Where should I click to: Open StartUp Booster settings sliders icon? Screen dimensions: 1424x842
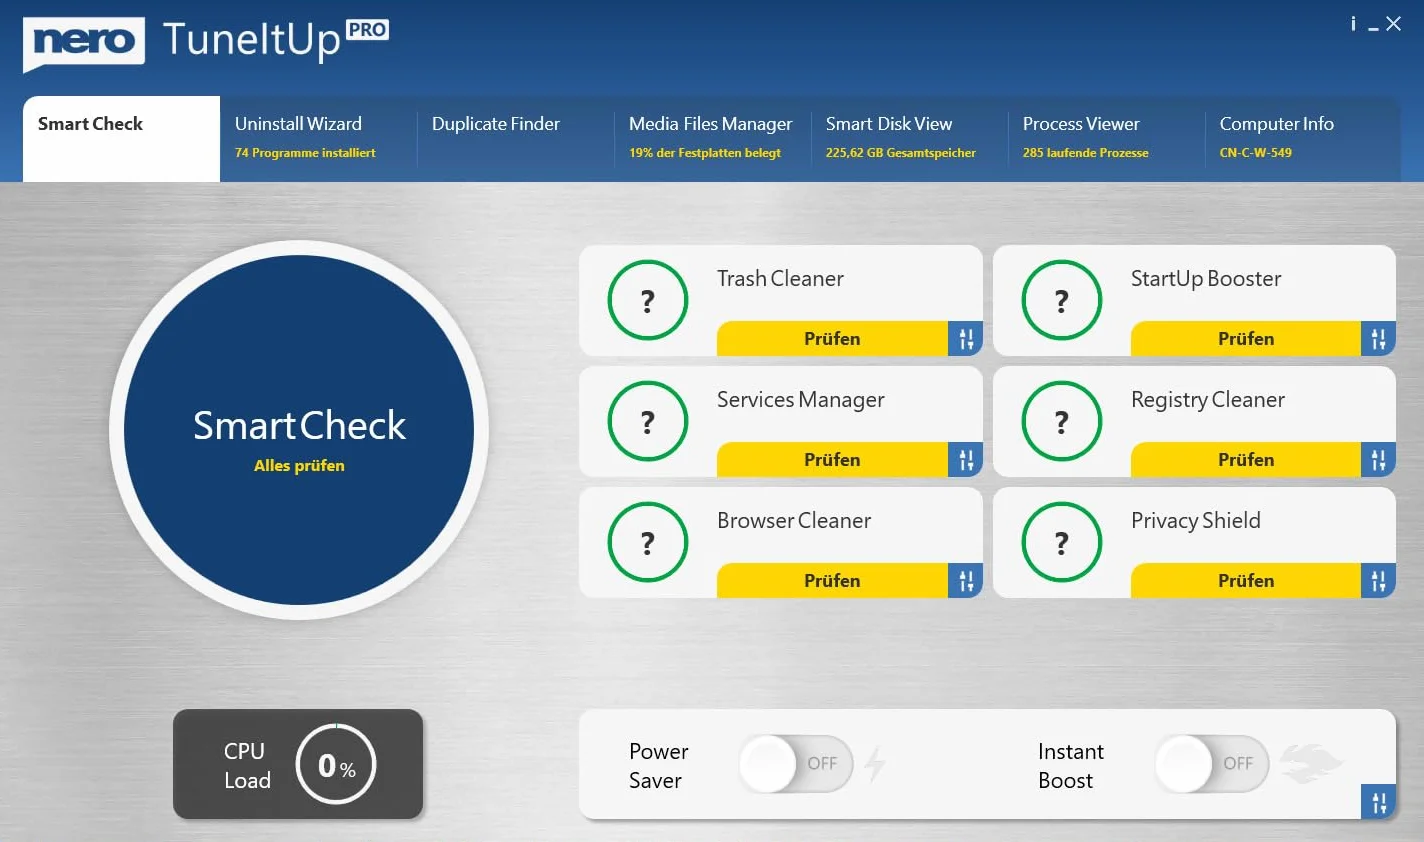(x=1378, y=339)
